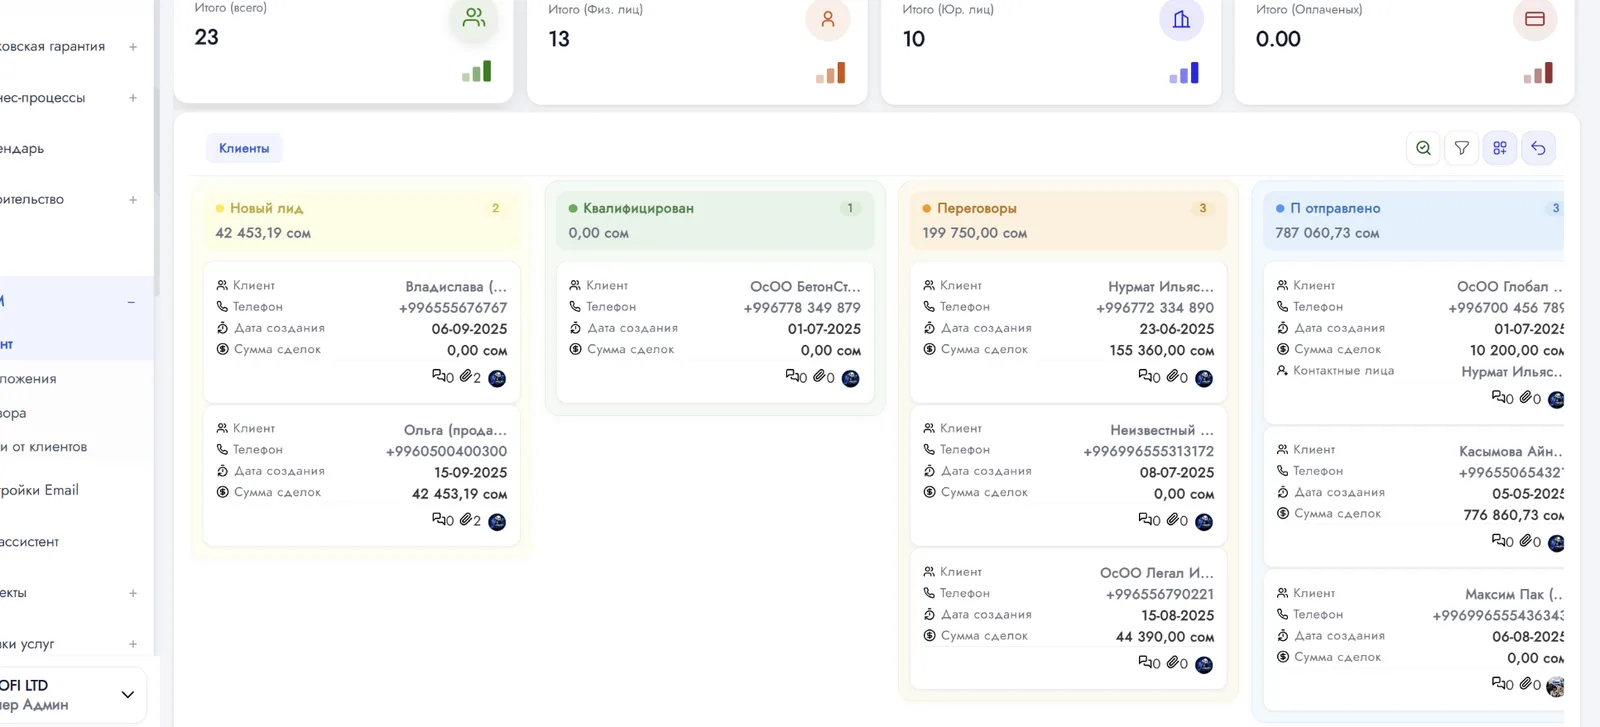Click the assignee avatar on ОсОО БетонСт… card
The image size is (1600, 727).
851,378
